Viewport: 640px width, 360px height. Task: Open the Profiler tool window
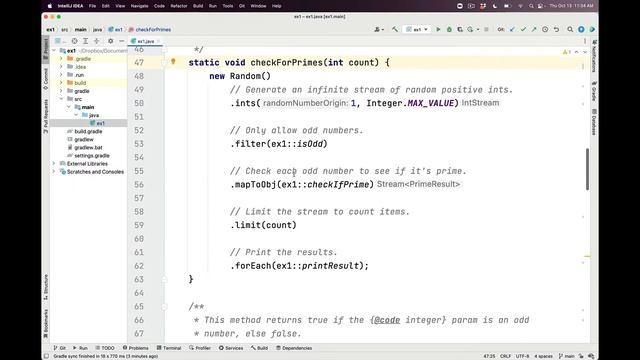click(200, 348)
